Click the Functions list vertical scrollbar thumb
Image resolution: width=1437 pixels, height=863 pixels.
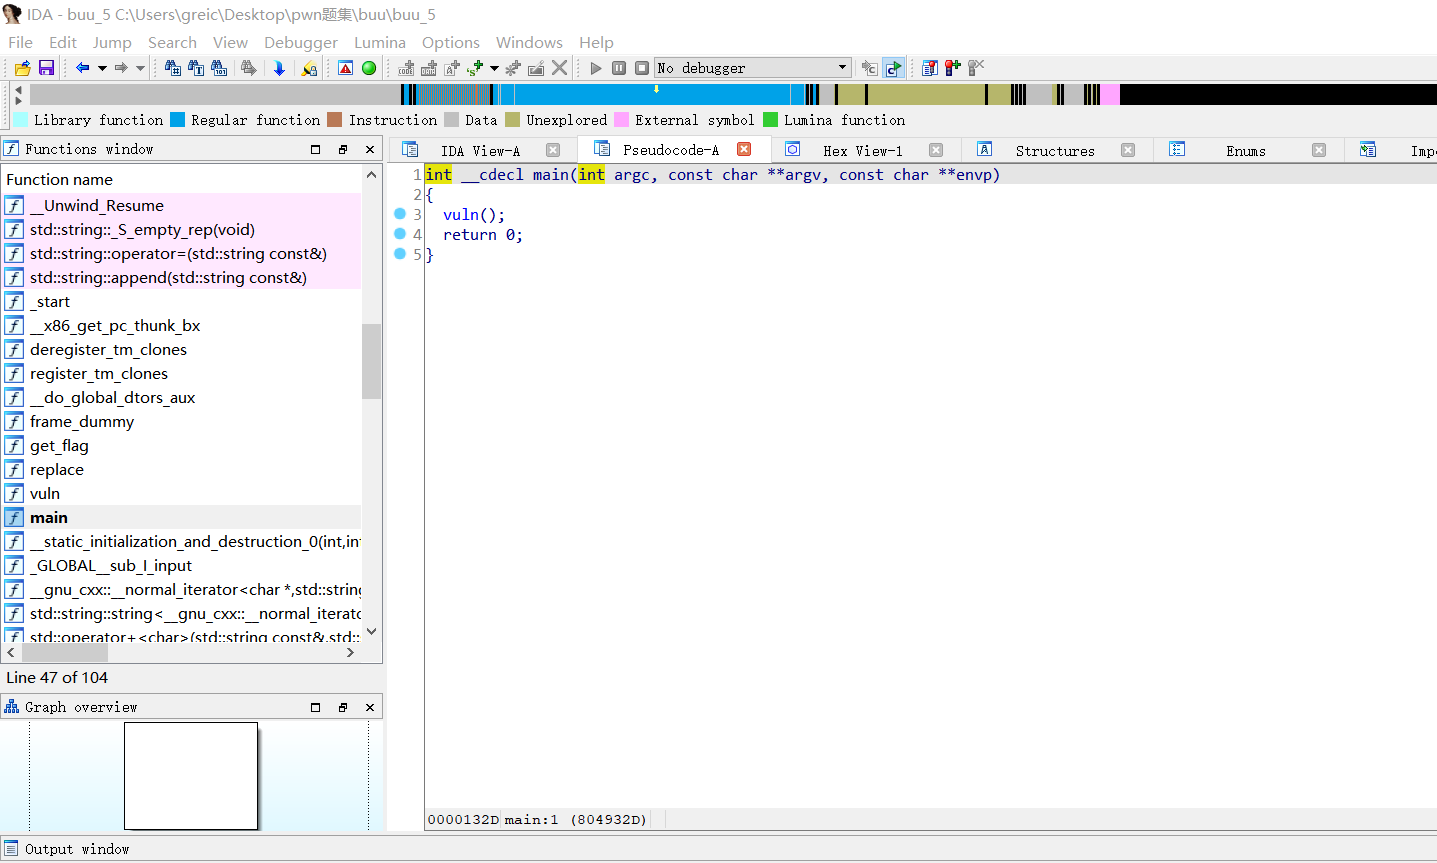371,361
